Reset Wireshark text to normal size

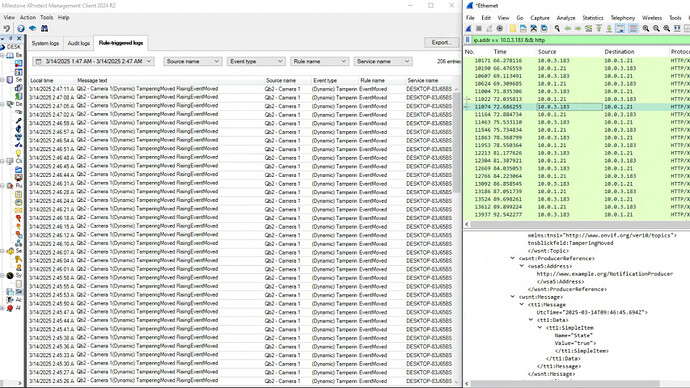667,29
